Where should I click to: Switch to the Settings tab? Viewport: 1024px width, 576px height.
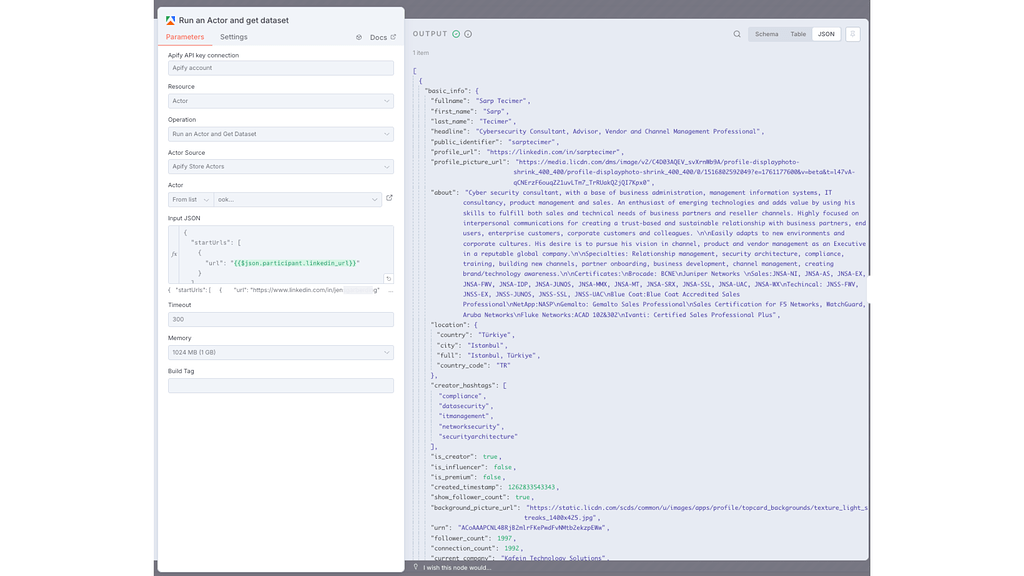[x=233, y=36]
